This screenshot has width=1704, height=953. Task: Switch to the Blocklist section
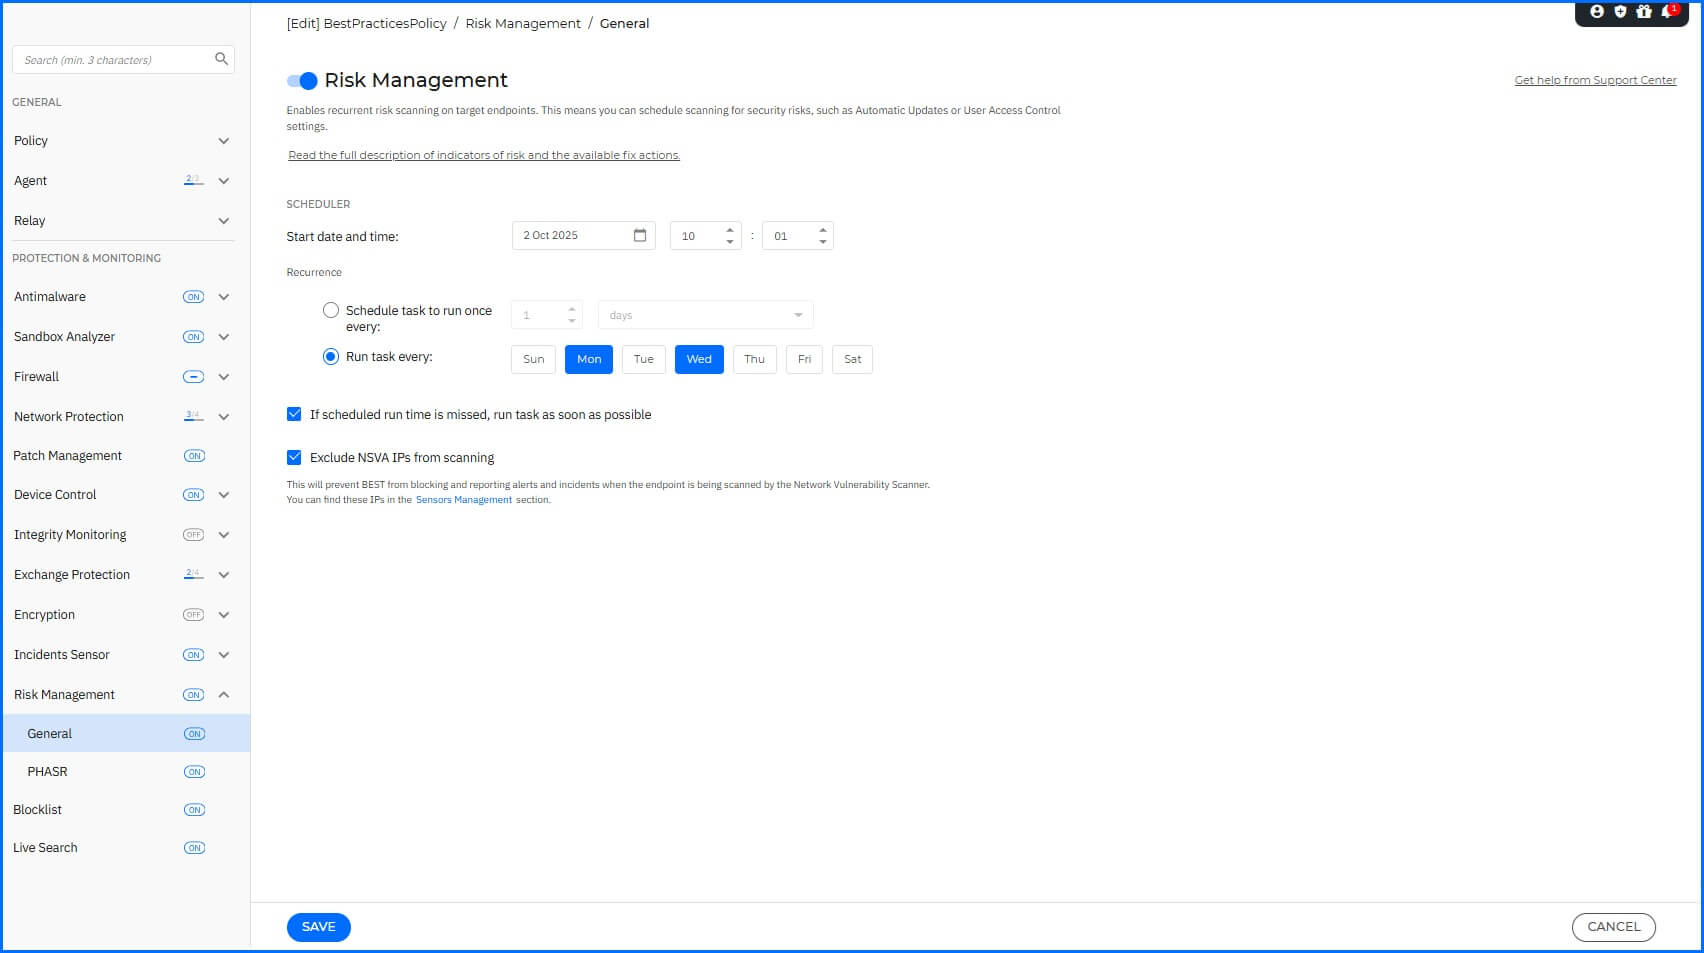38,809
